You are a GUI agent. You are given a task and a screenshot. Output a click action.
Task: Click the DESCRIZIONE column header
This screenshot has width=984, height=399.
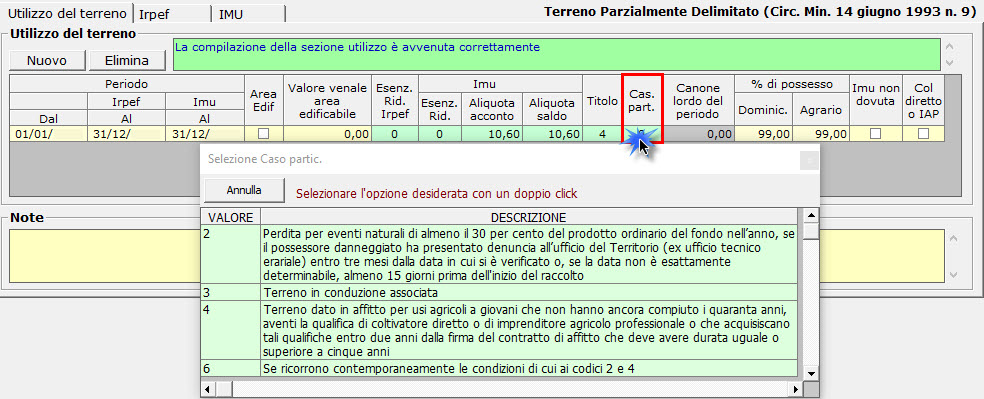(528, 218)
